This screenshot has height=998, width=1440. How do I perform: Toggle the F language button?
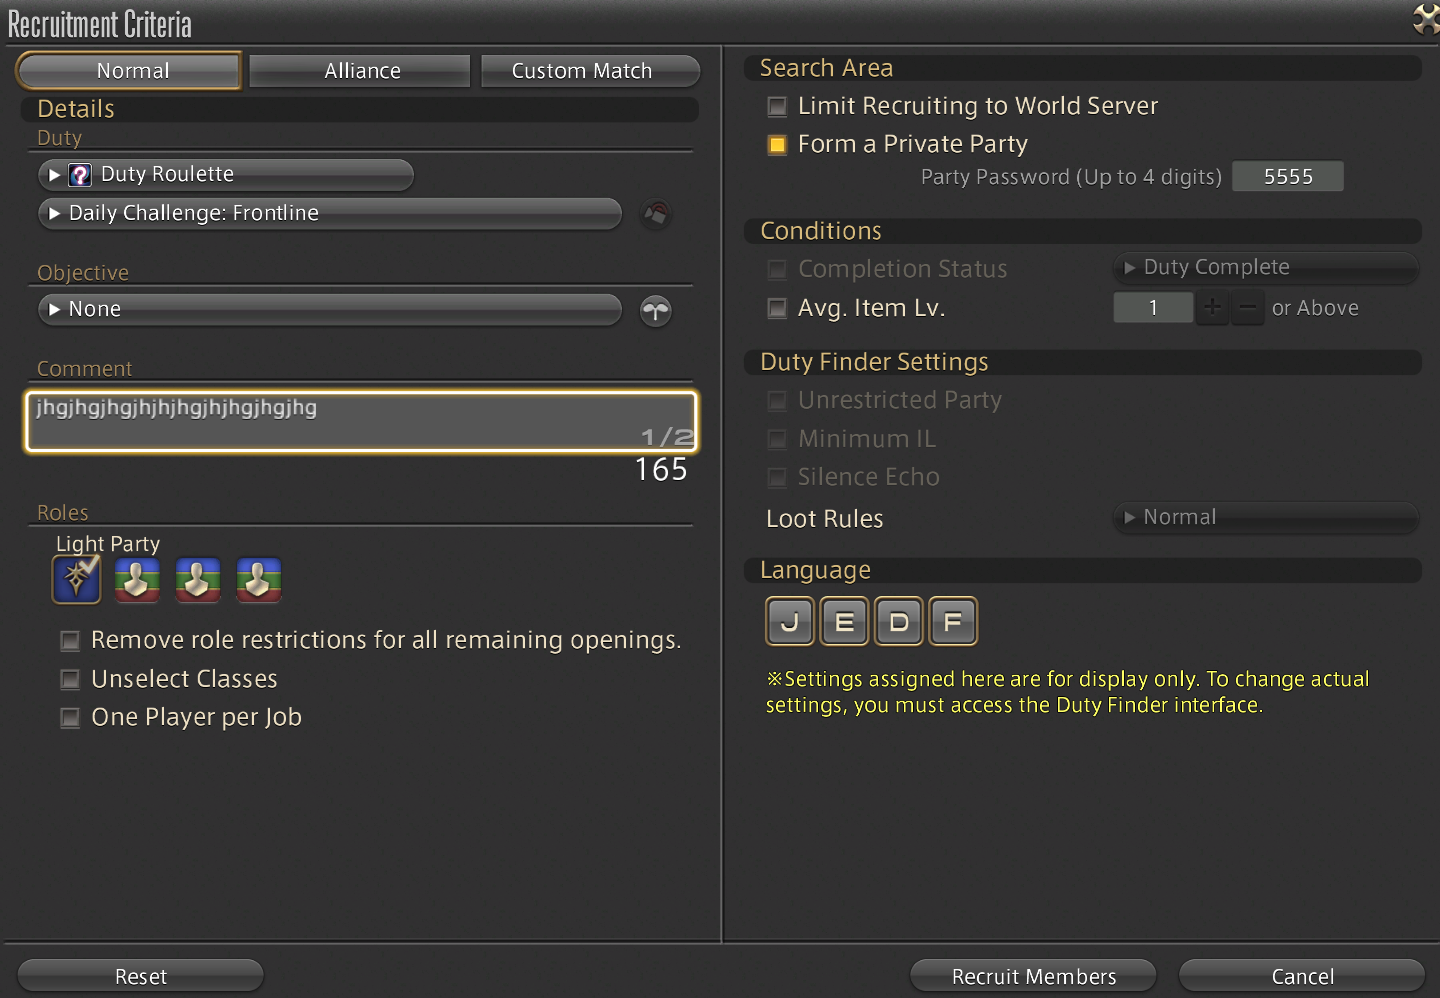point(952,622)
